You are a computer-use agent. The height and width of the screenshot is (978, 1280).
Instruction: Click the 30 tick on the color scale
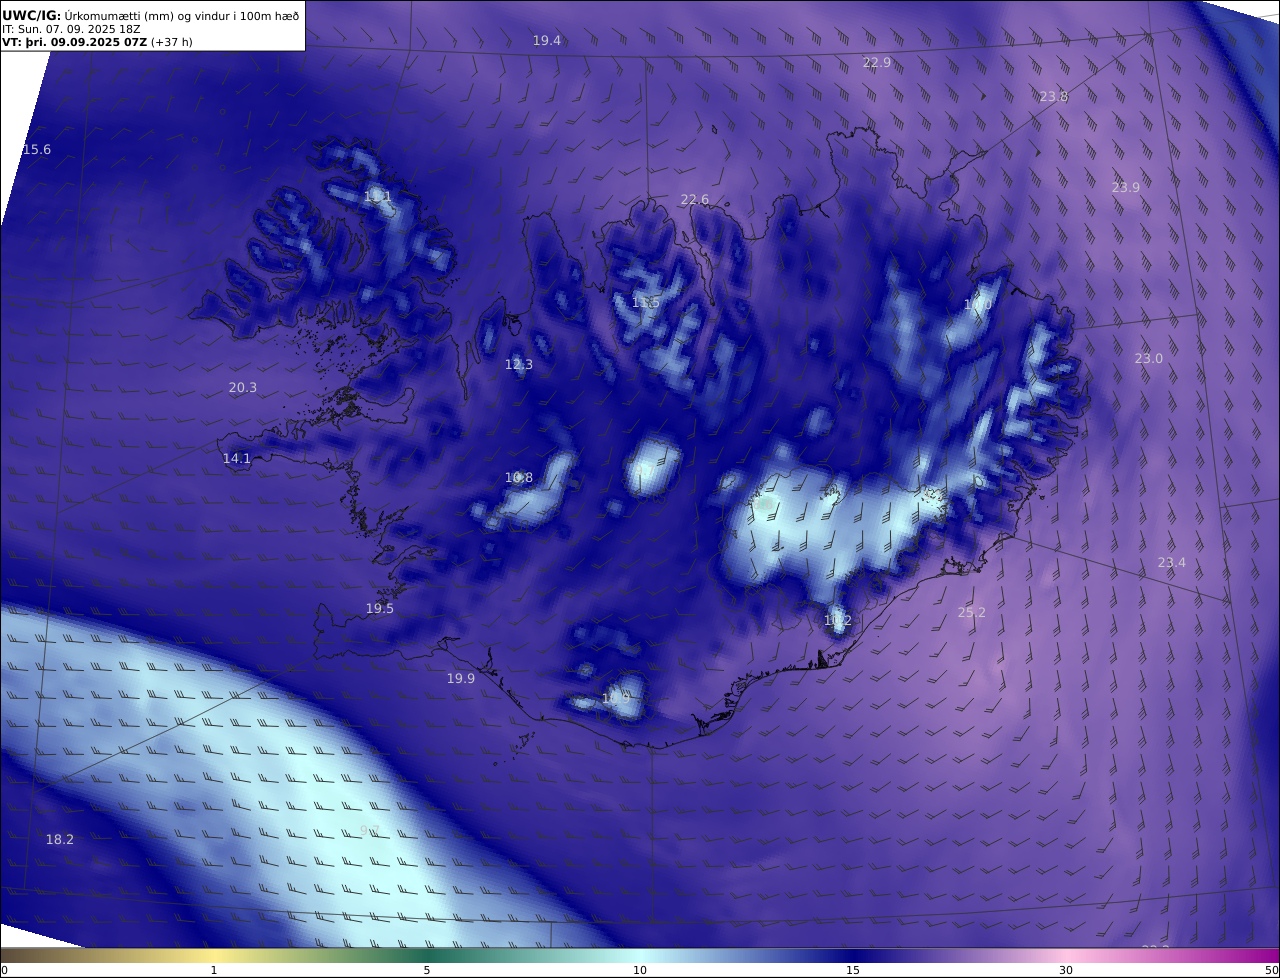1066,970
